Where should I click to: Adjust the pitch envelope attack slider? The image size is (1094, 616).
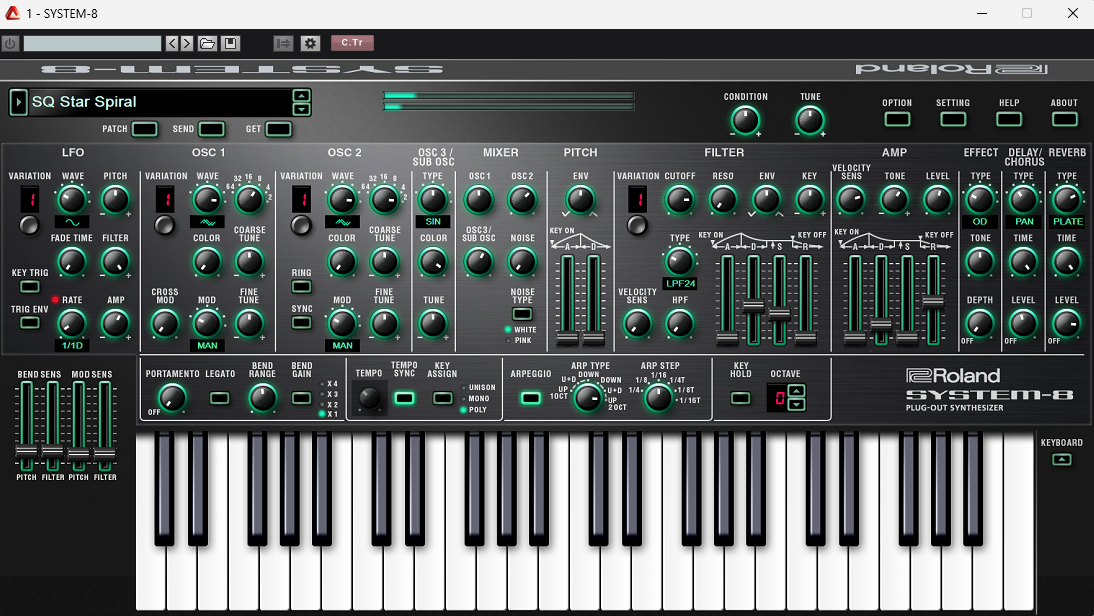click(567, 338)
